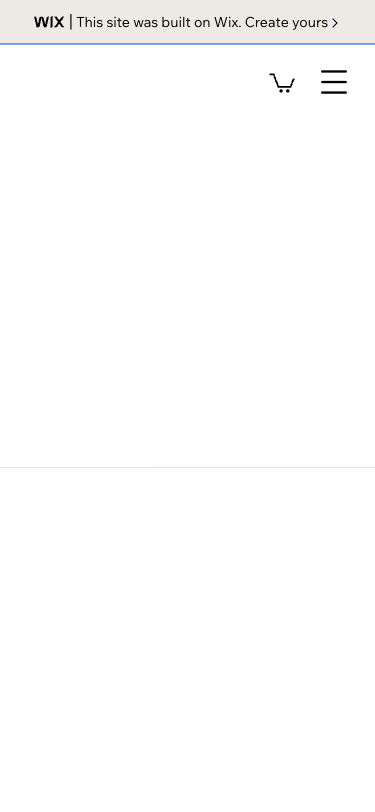Click the empty white header area left of cart
This screenshot has width=375, height=812.
pyautogui.click(x=129, y=82)
